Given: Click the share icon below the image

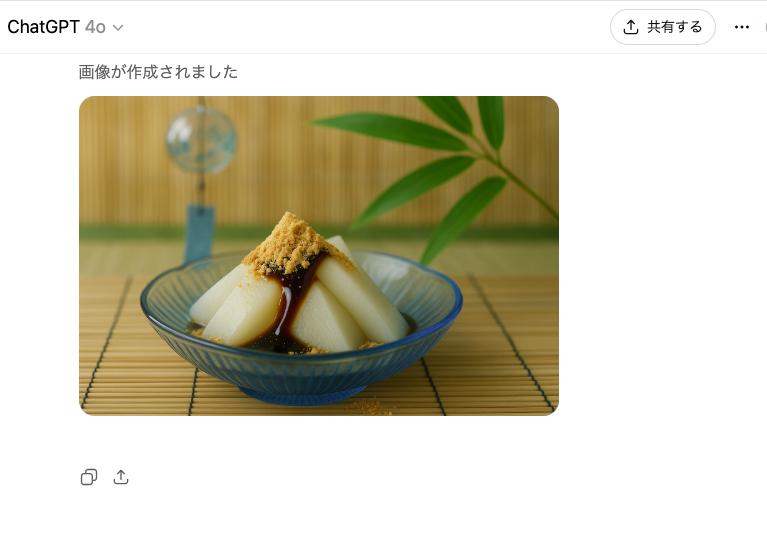Looking at the screenshot, I should [121, 477].
